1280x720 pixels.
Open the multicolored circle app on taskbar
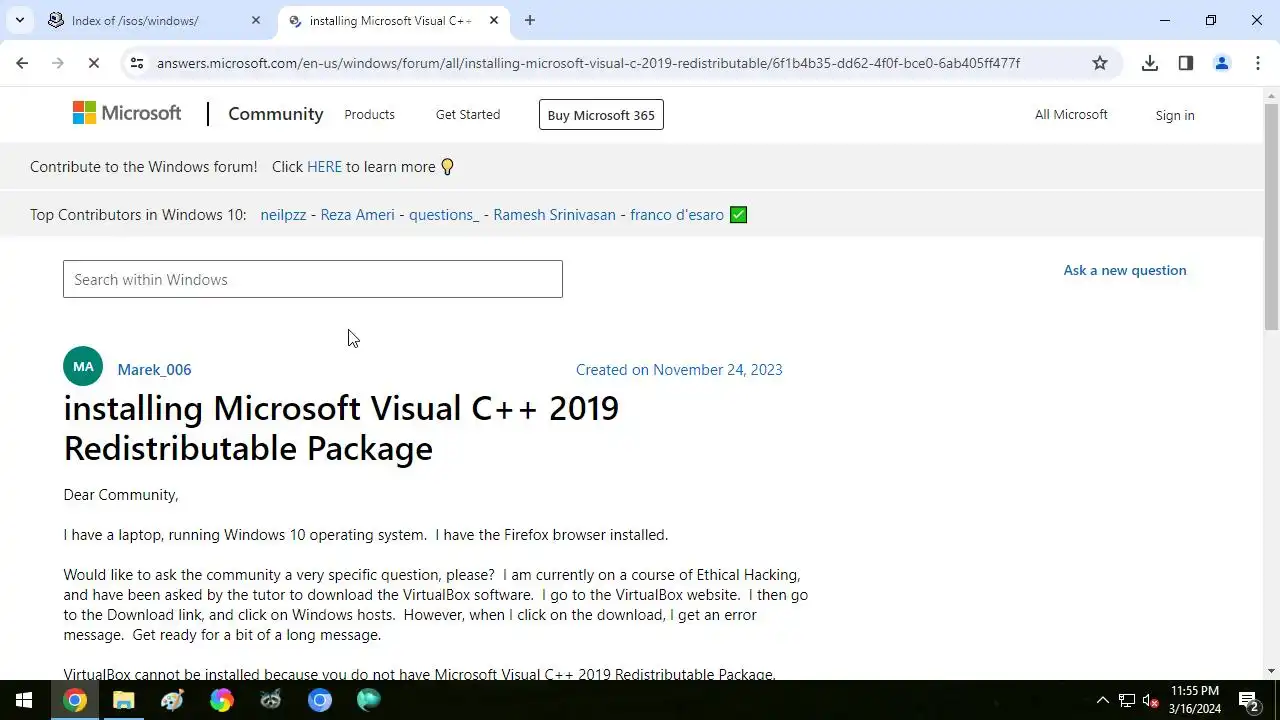(x=222, y=700)
